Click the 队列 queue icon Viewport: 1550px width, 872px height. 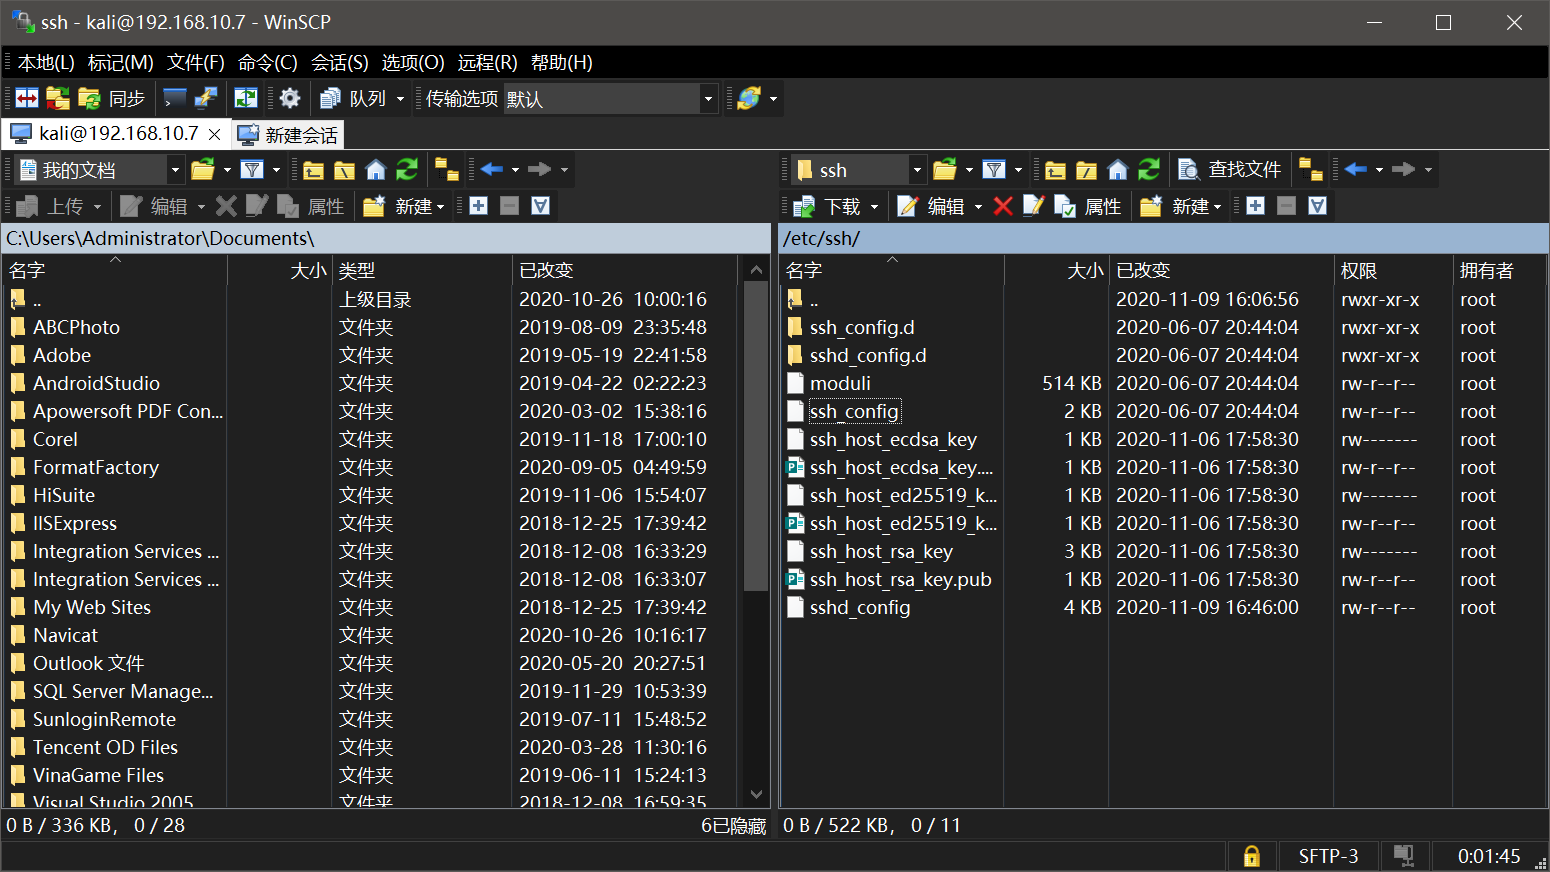pyautogui.click(x=353, y=98)
